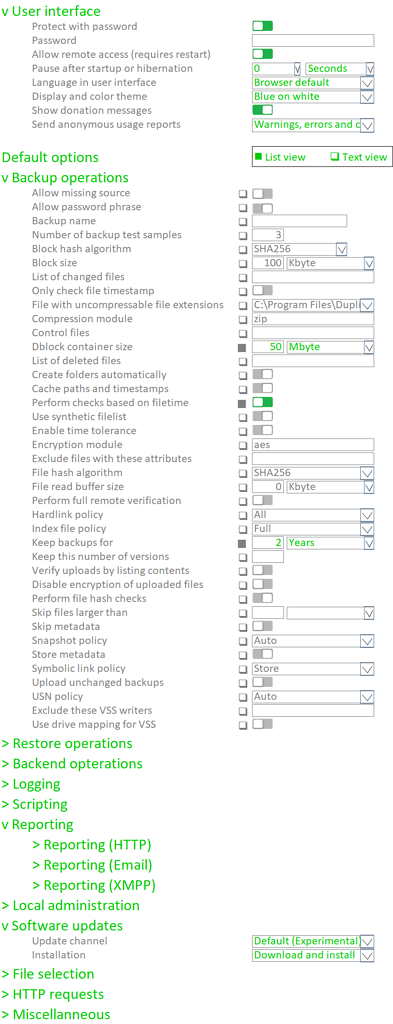The height and width of the screenshot is (1024, 393).
Task: Click the Encryption module aes field
Action: coord(313,444)
